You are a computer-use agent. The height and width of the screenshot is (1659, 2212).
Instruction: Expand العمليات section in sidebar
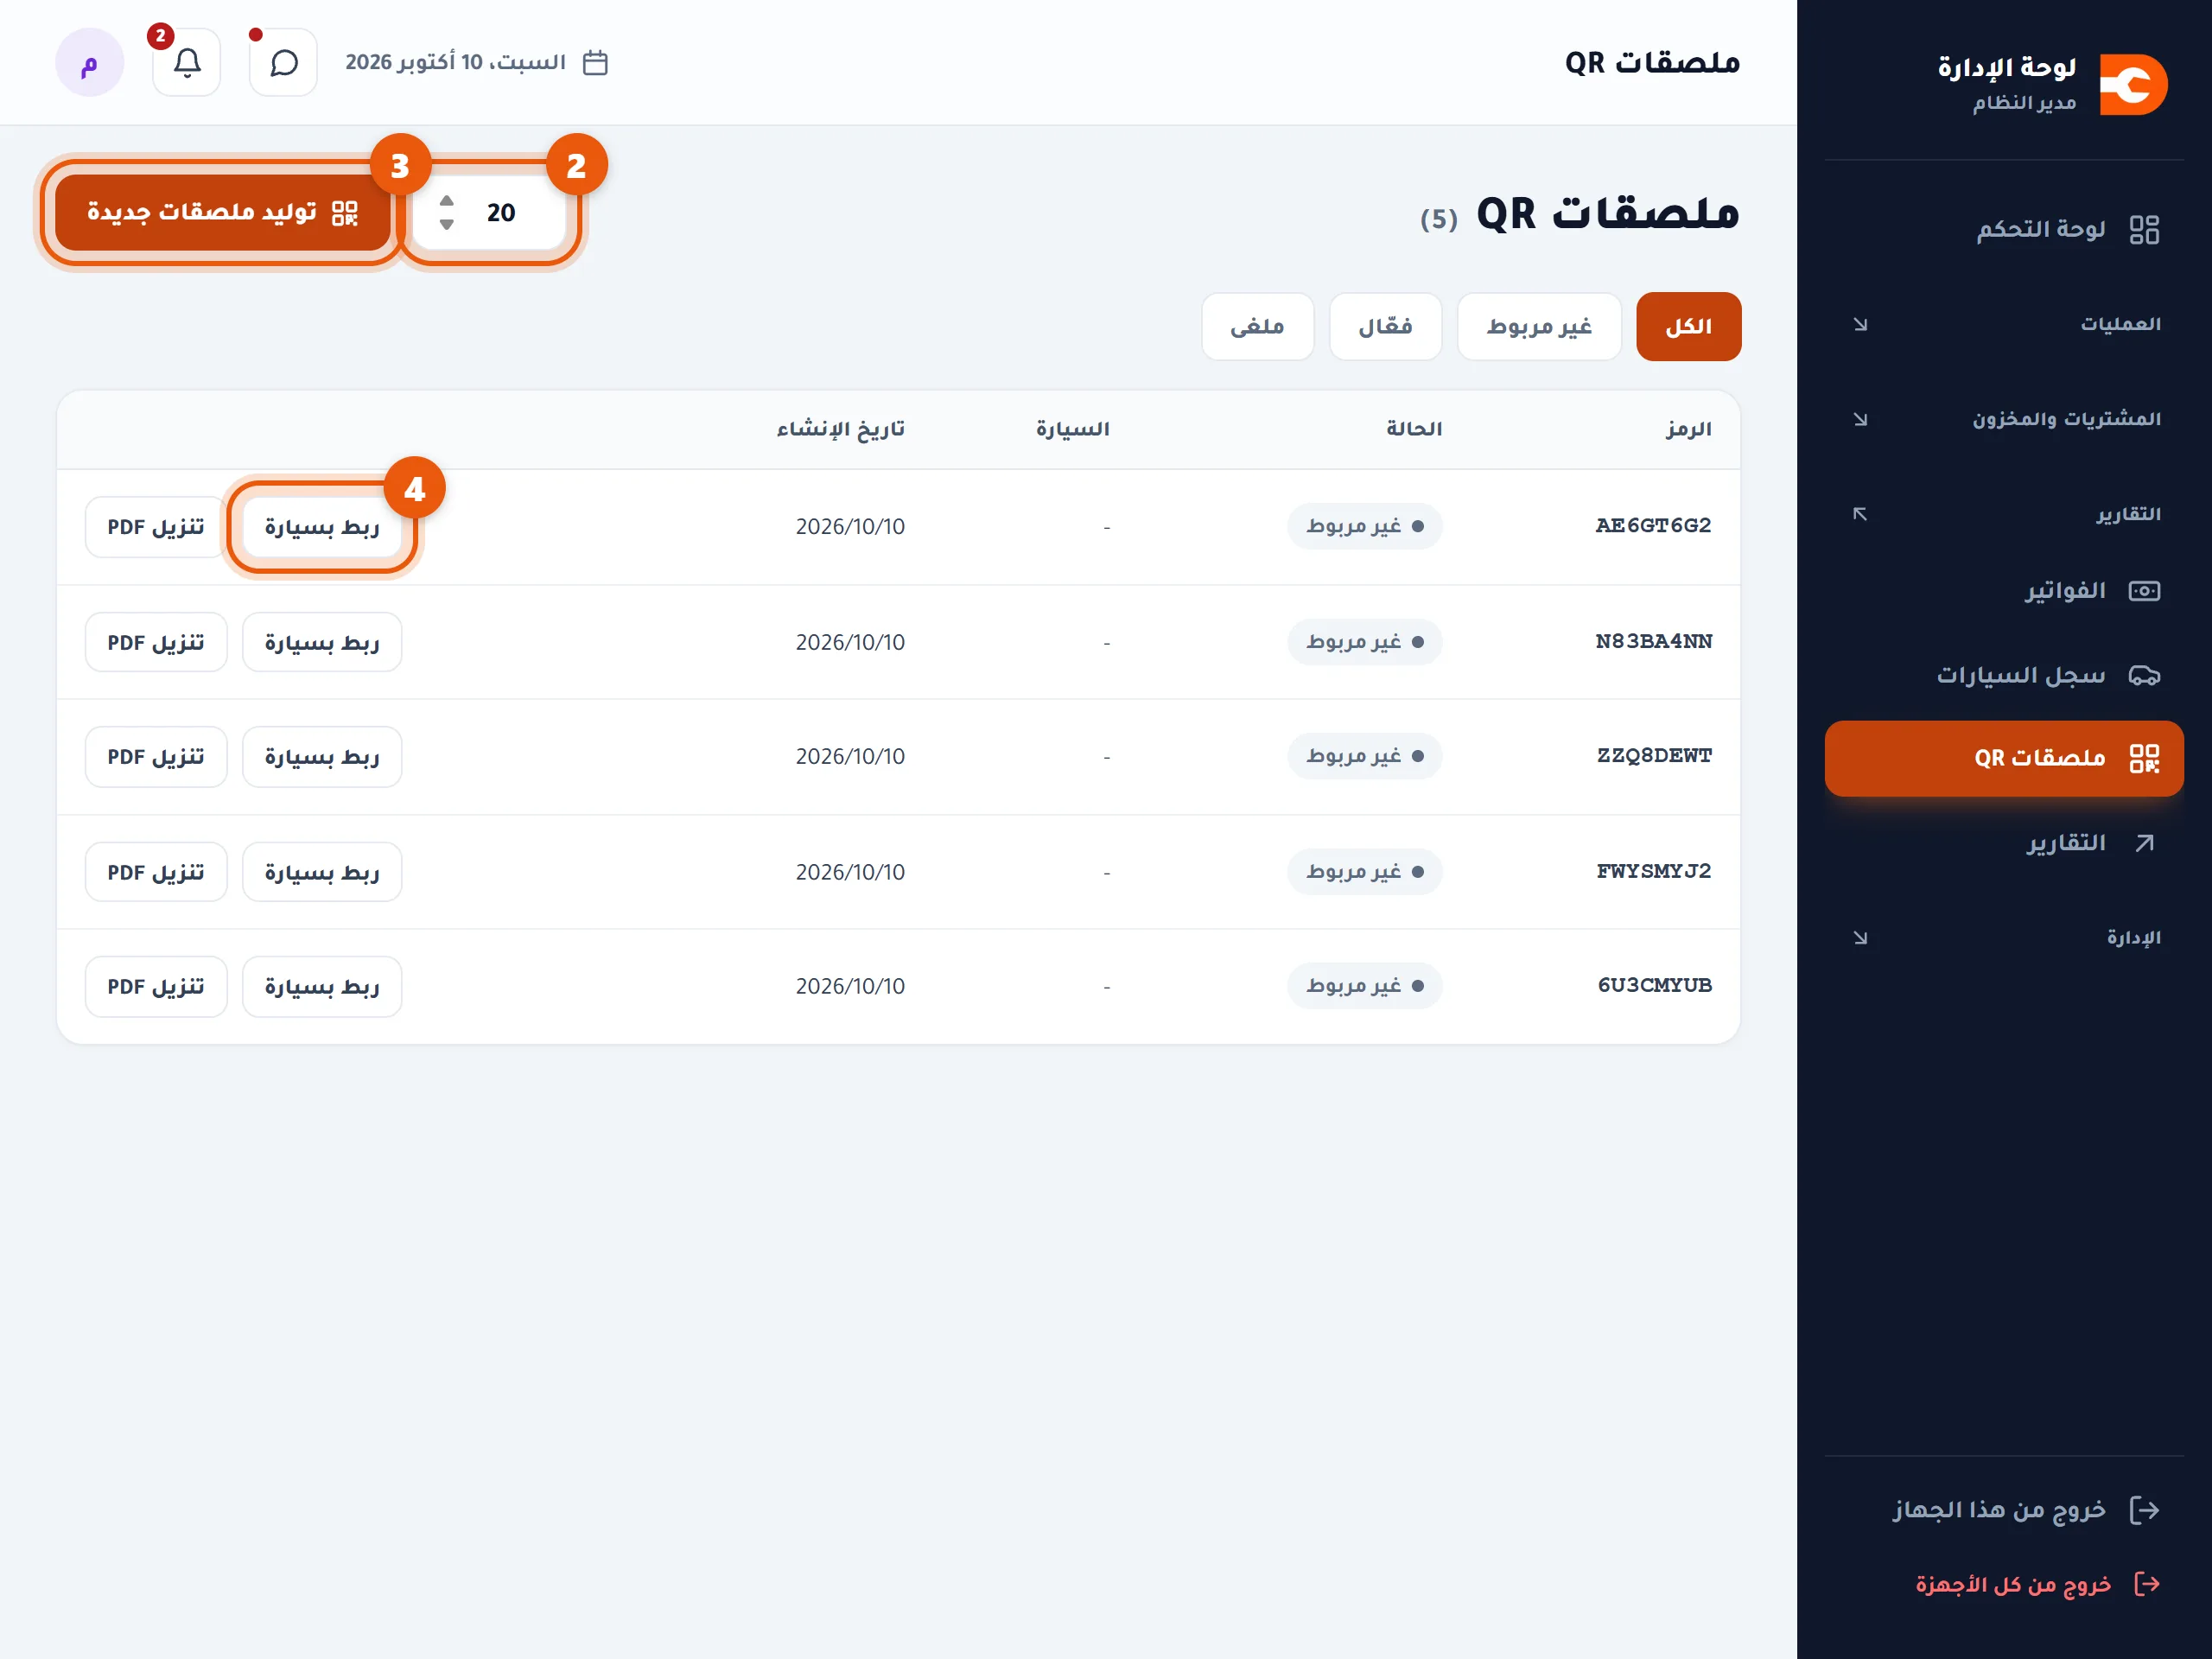tap(2004, 324)
